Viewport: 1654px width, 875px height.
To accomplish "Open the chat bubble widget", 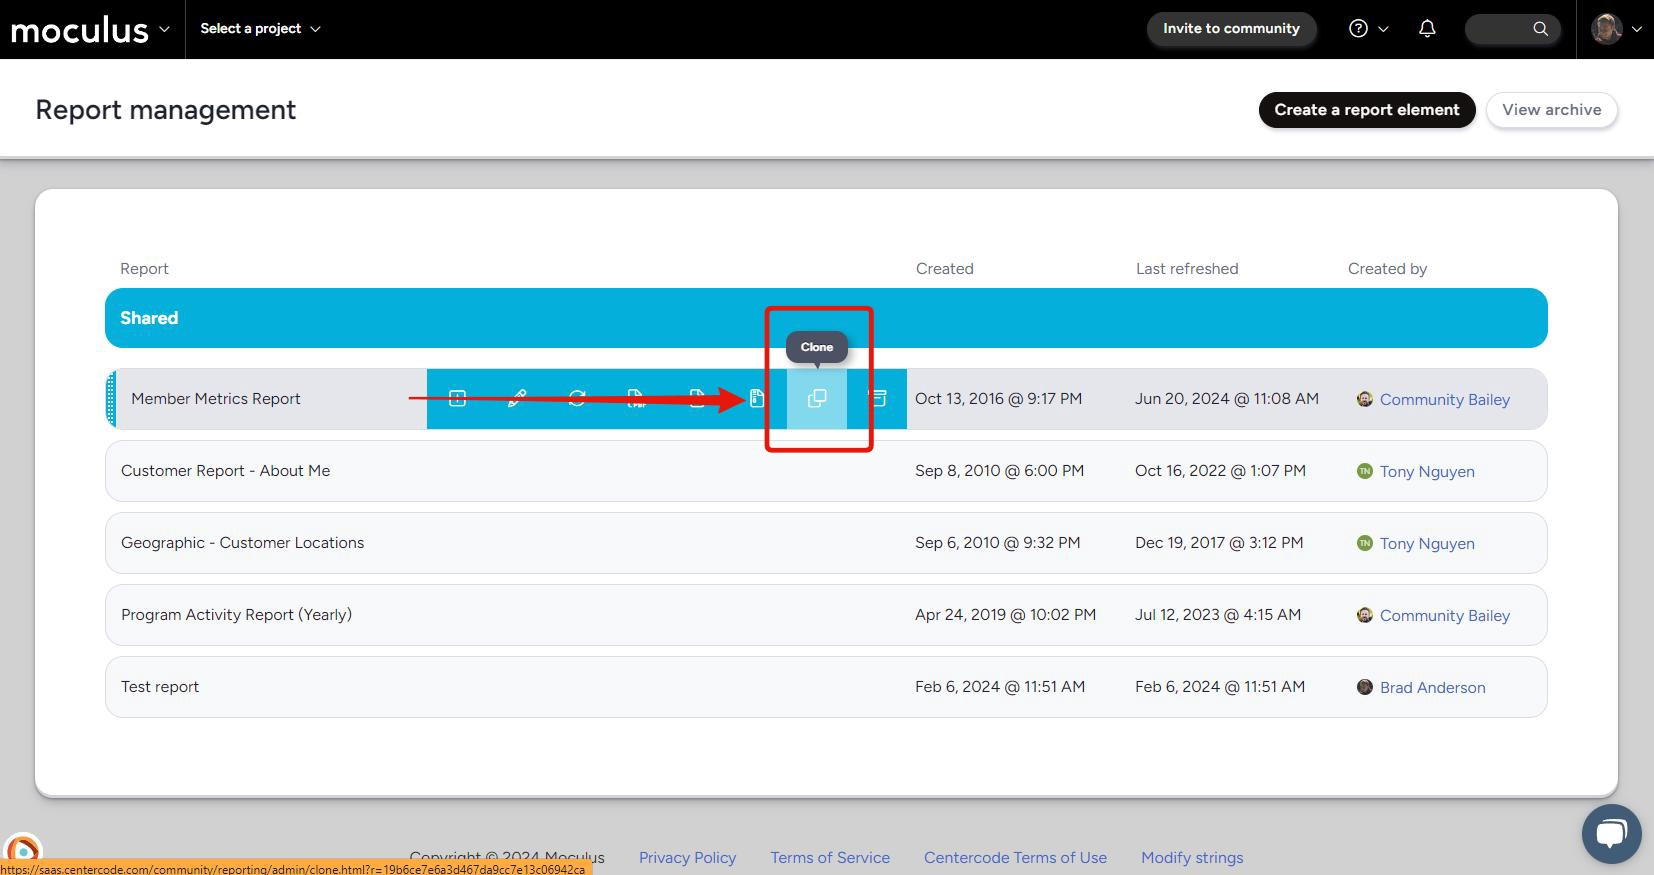I will click(x=1611, y=833).
